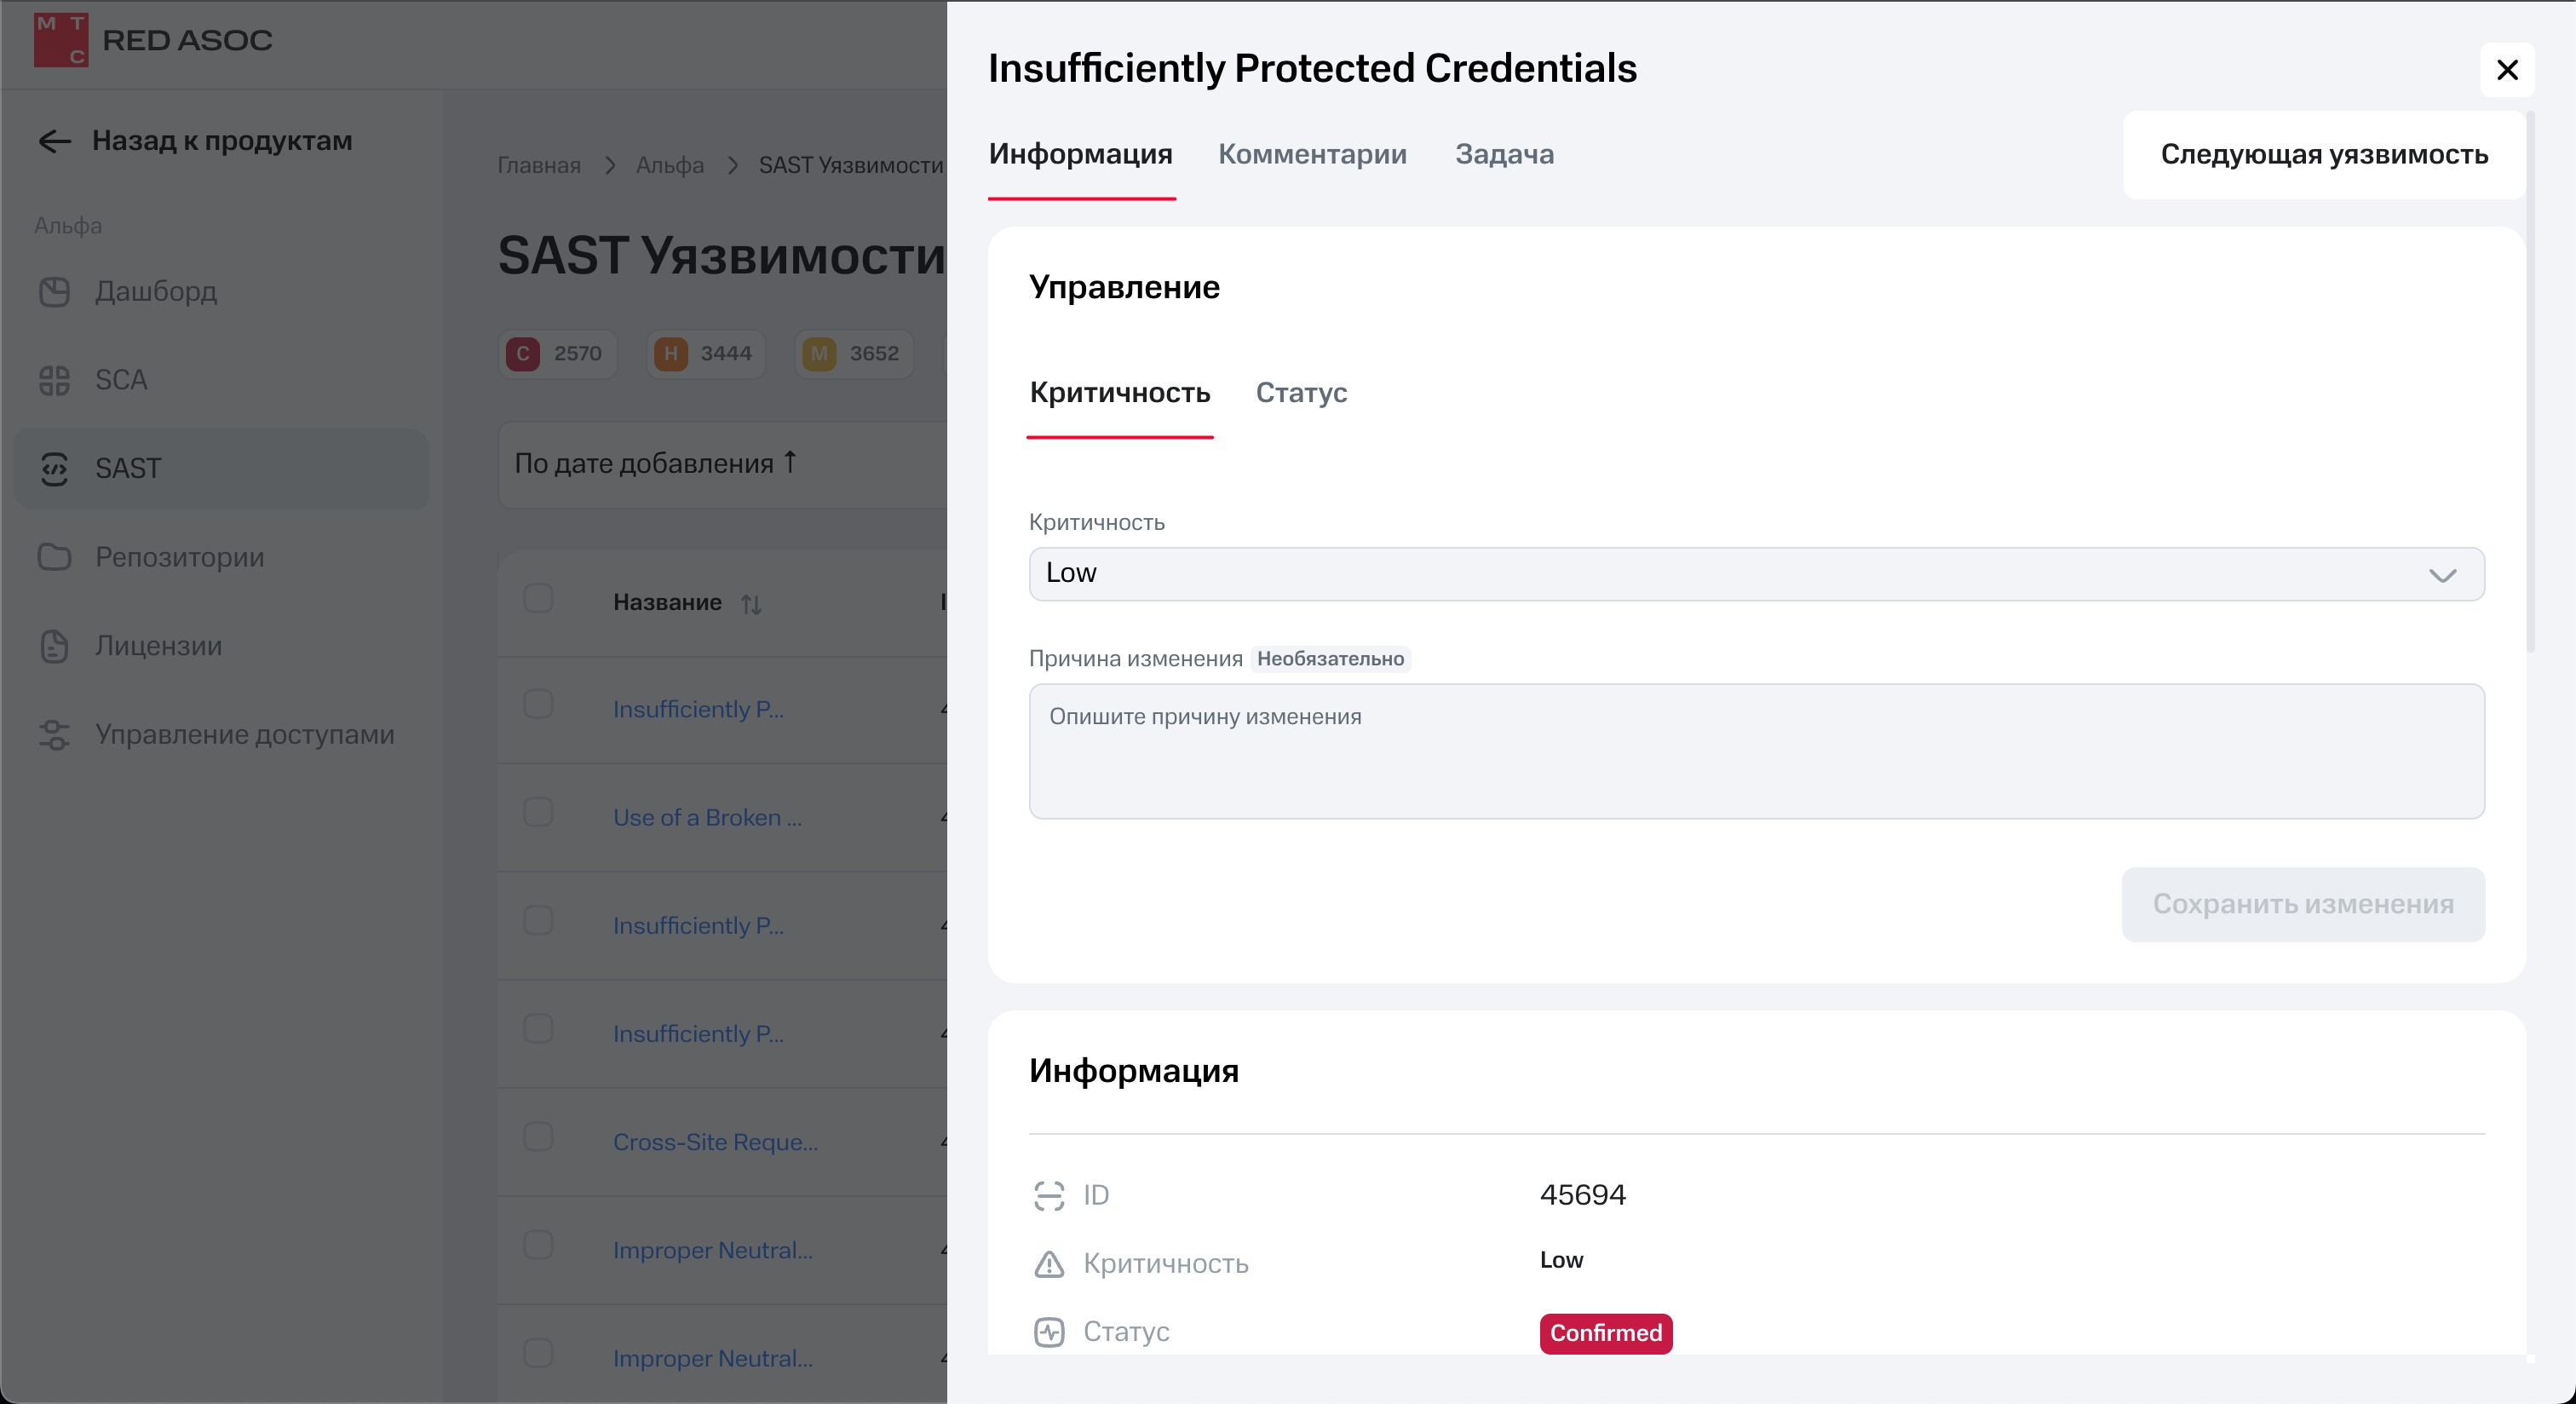Select the Cross-Site Reque... row checkbox

[x=538, y=1137]
